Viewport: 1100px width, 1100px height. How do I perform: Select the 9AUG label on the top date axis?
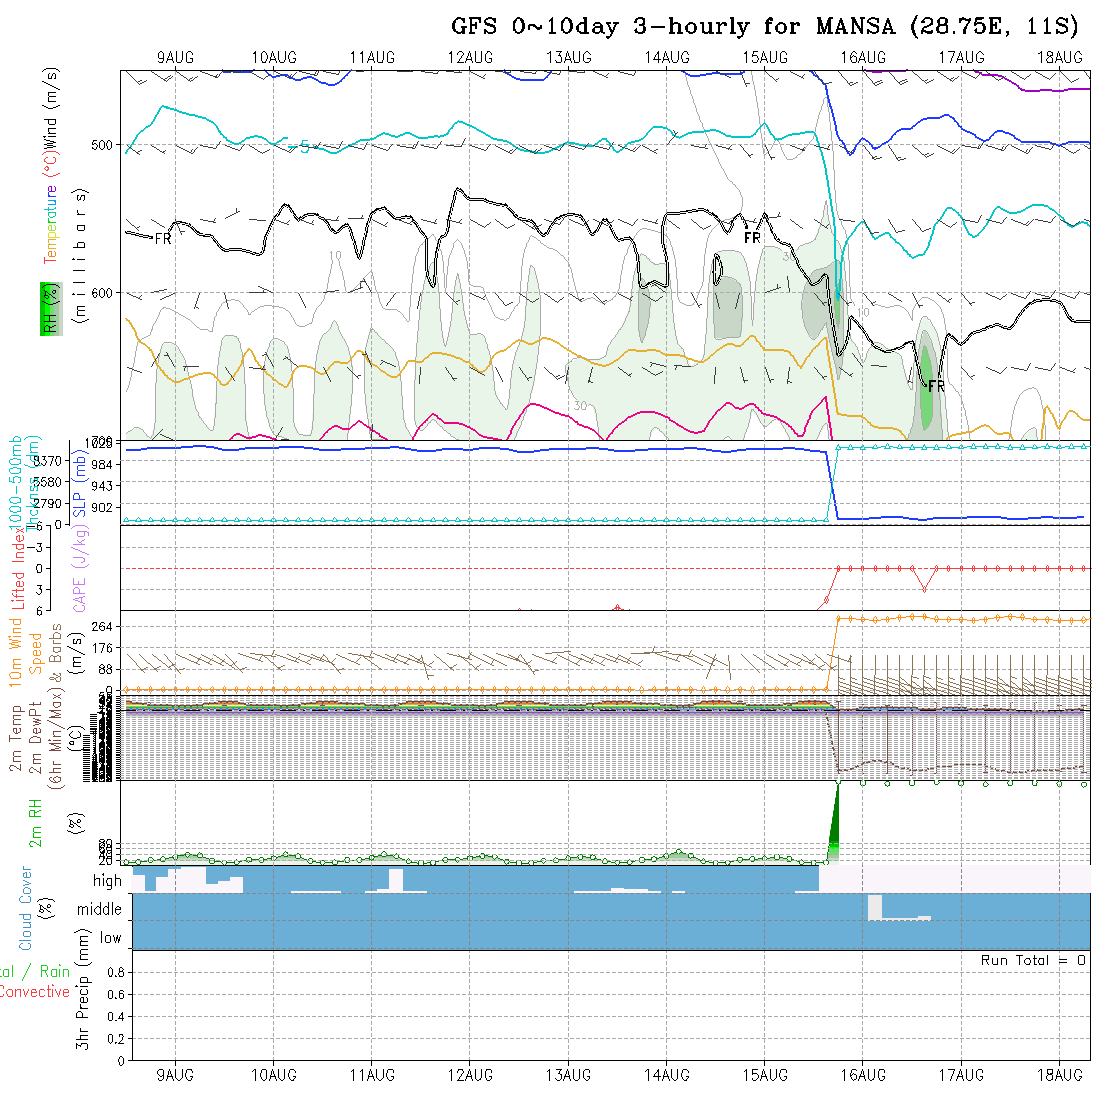click(x=175, y=58)
